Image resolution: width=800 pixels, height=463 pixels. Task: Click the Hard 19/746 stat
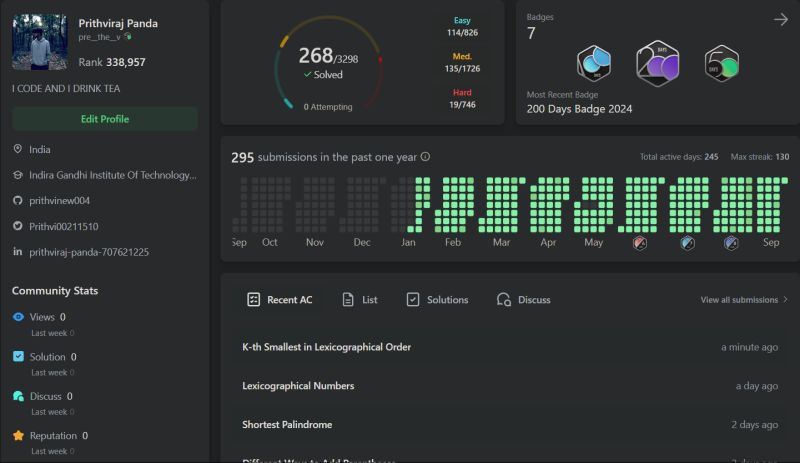(x=462, y=99)
